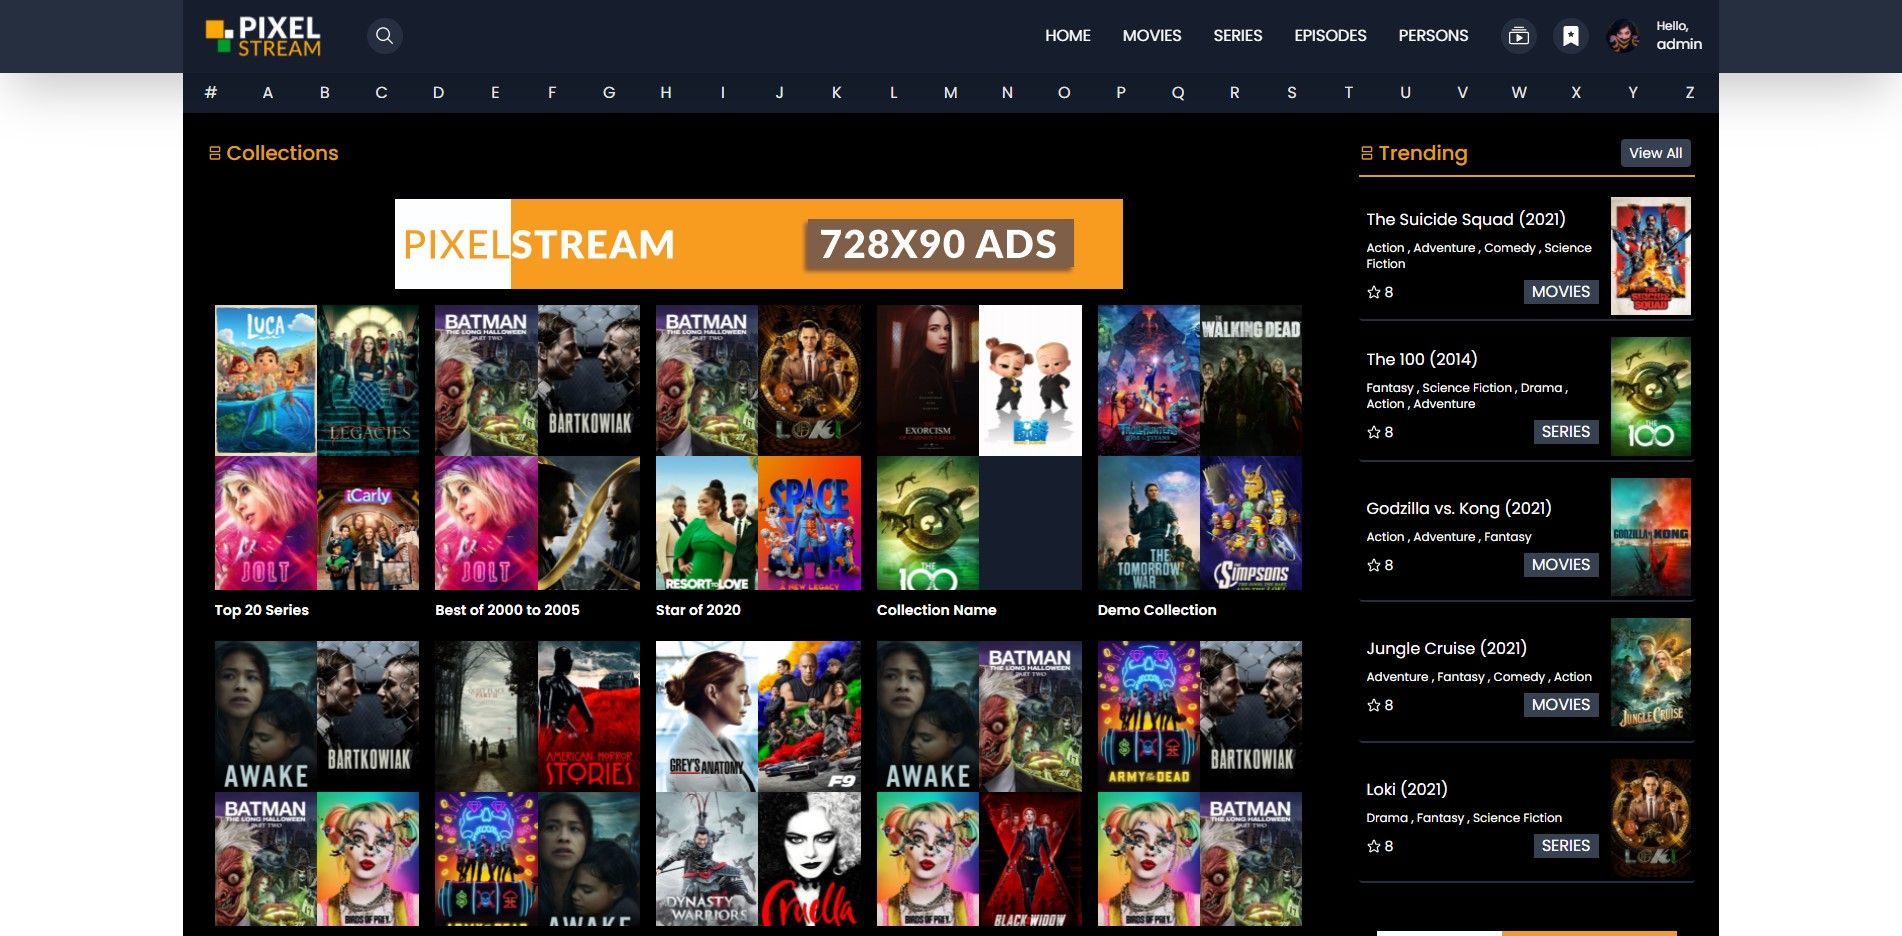Filter titles by letter Q

(1178, 92)
